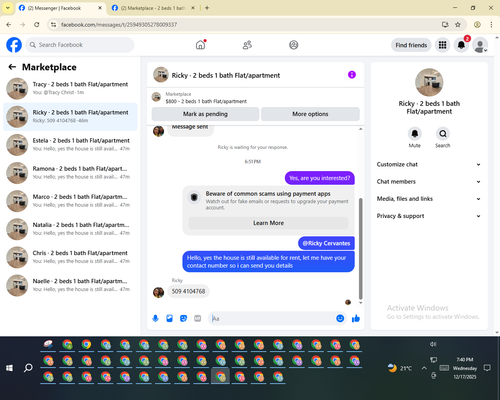Open the Natalia conversation
The height and width of the screenshot is (400, 500).
tap(70, 229)
